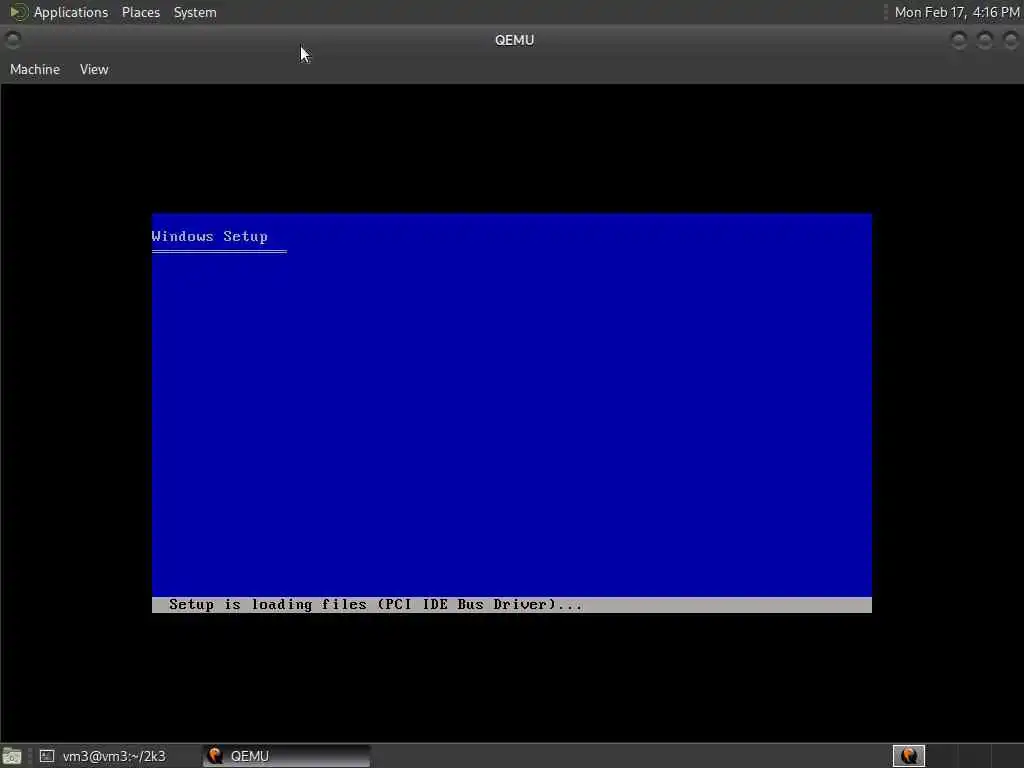Click the QEMU taskbar item
The height and width of the screenshot is (768, 1024).
tap(287, 756)
